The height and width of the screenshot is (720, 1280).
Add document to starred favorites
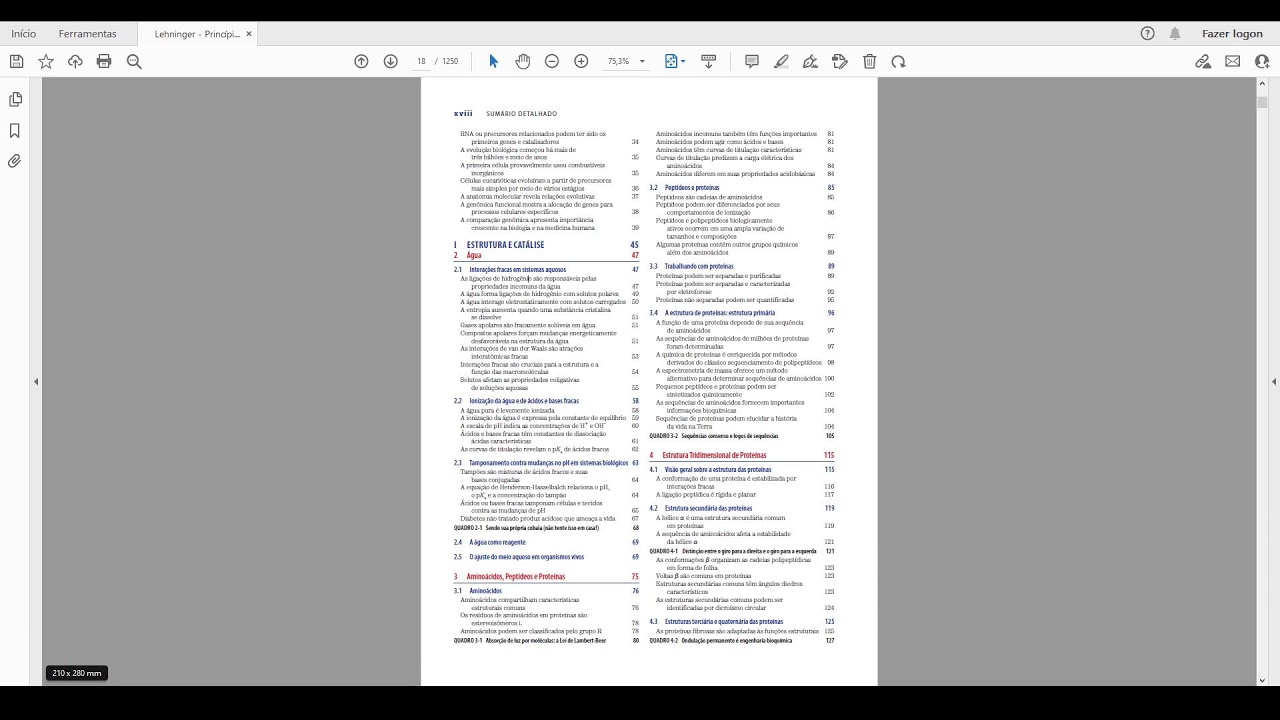pyautogui.click(x=46, y=61)
